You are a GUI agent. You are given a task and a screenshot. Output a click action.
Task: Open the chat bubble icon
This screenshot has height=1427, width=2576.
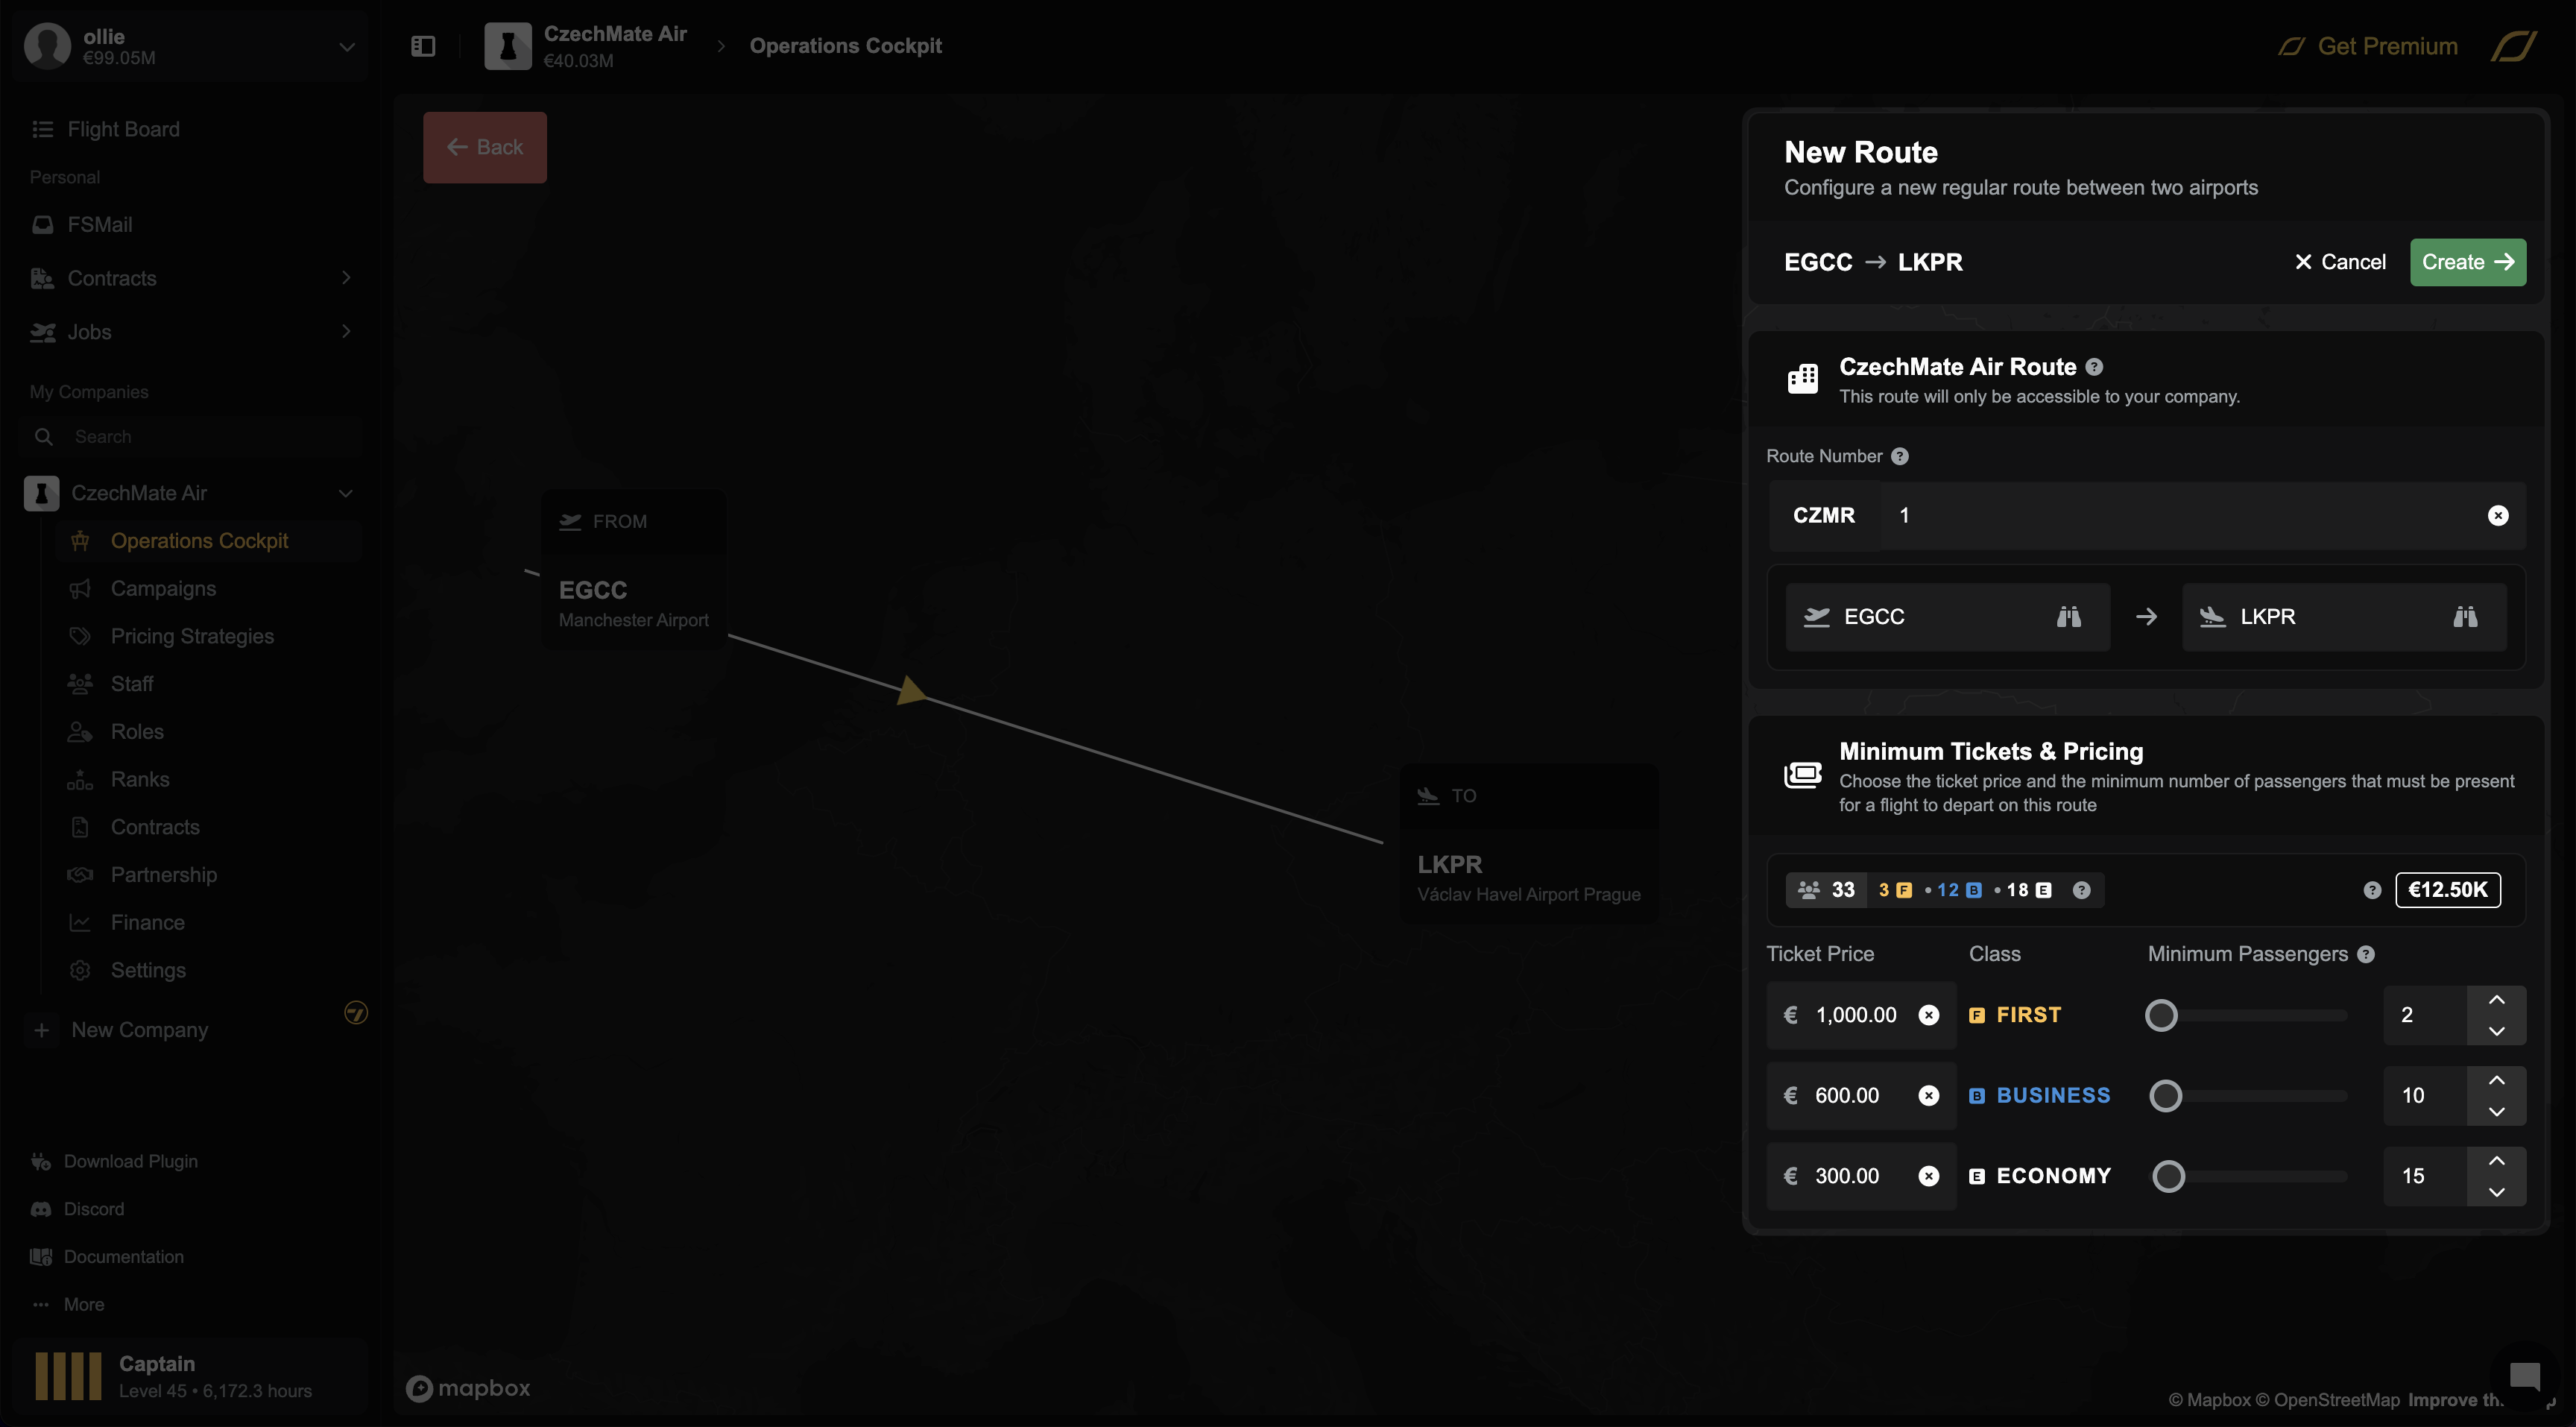2524,1375
